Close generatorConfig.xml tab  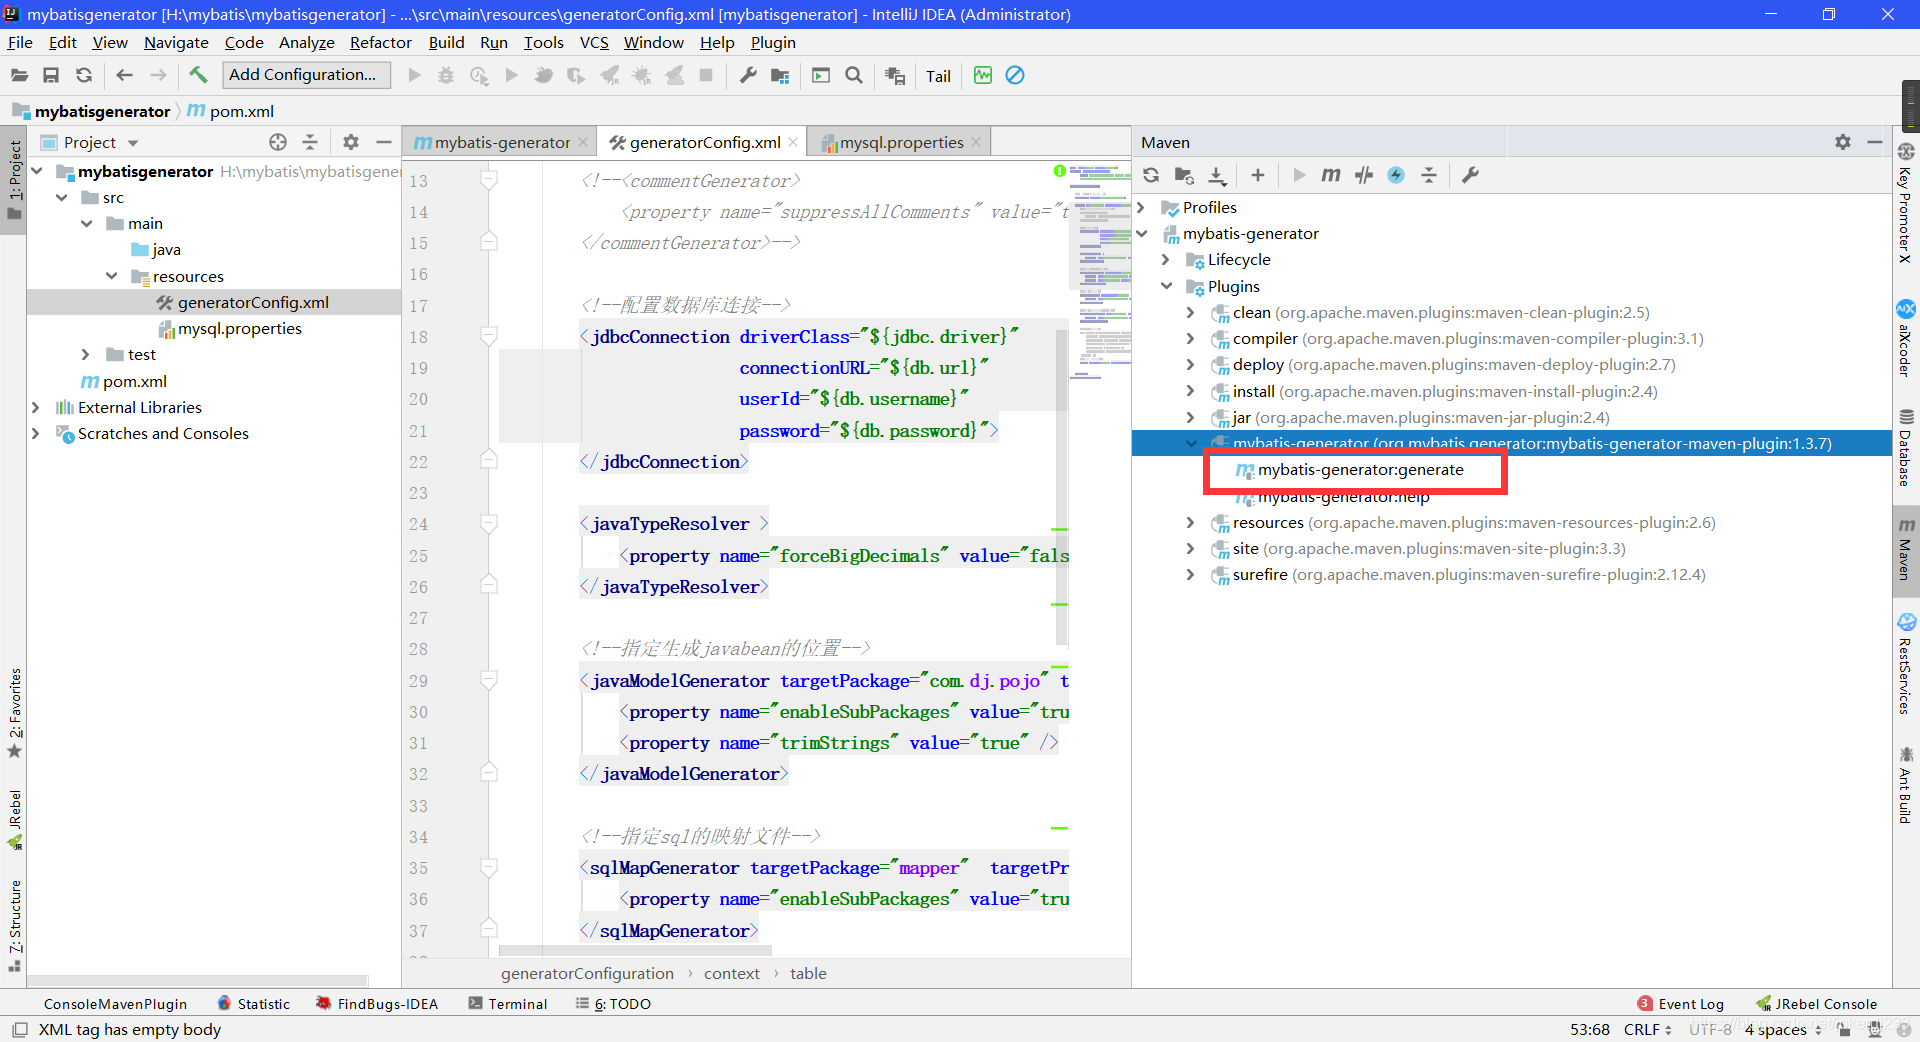[x=793, y=142]
